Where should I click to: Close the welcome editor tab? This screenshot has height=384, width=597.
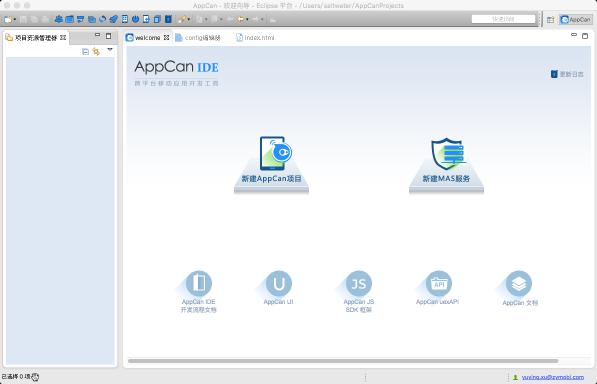(x=166, y=37)
